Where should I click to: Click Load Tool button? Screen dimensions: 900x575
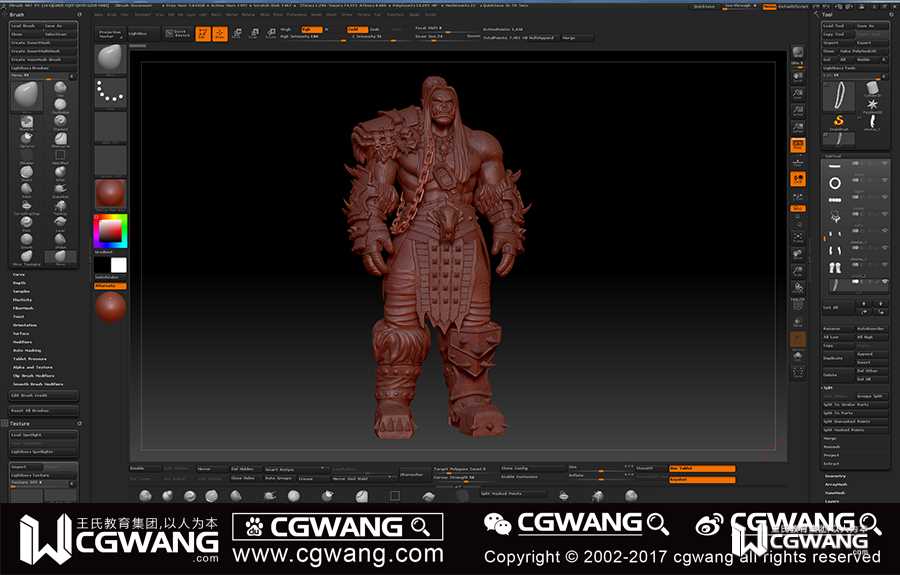click(x=837, y=26)
